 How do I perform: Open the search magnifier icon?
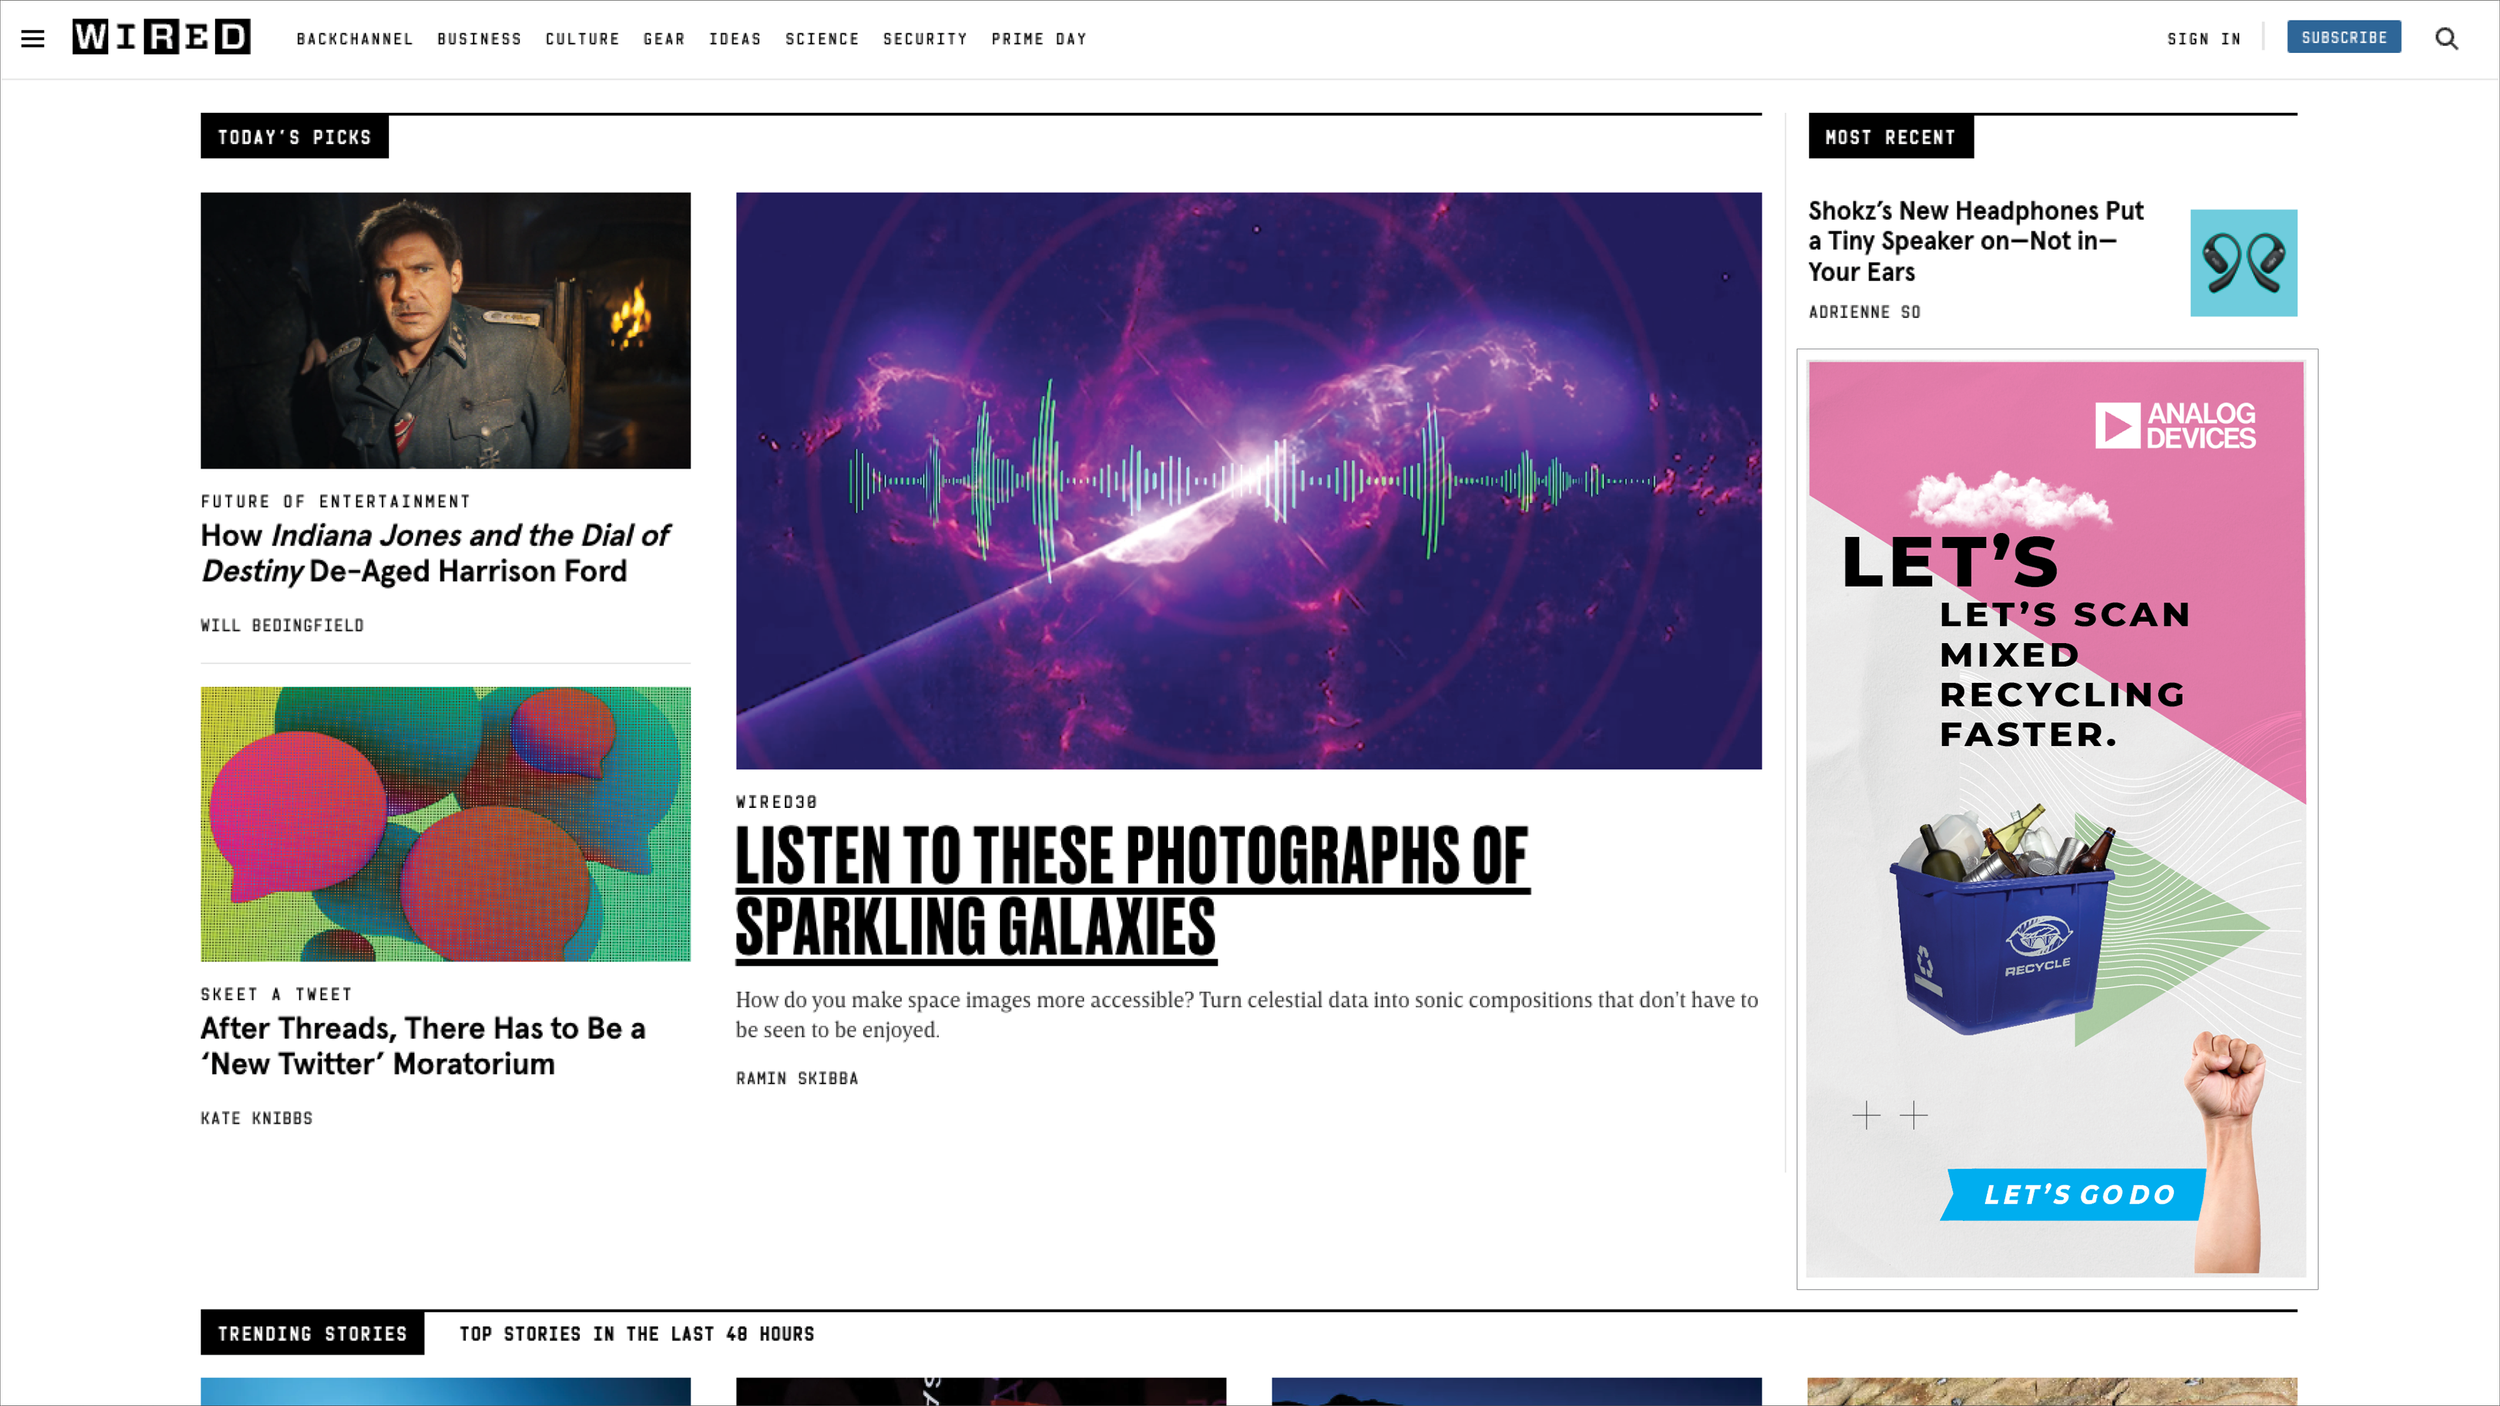coord(2446,38)
